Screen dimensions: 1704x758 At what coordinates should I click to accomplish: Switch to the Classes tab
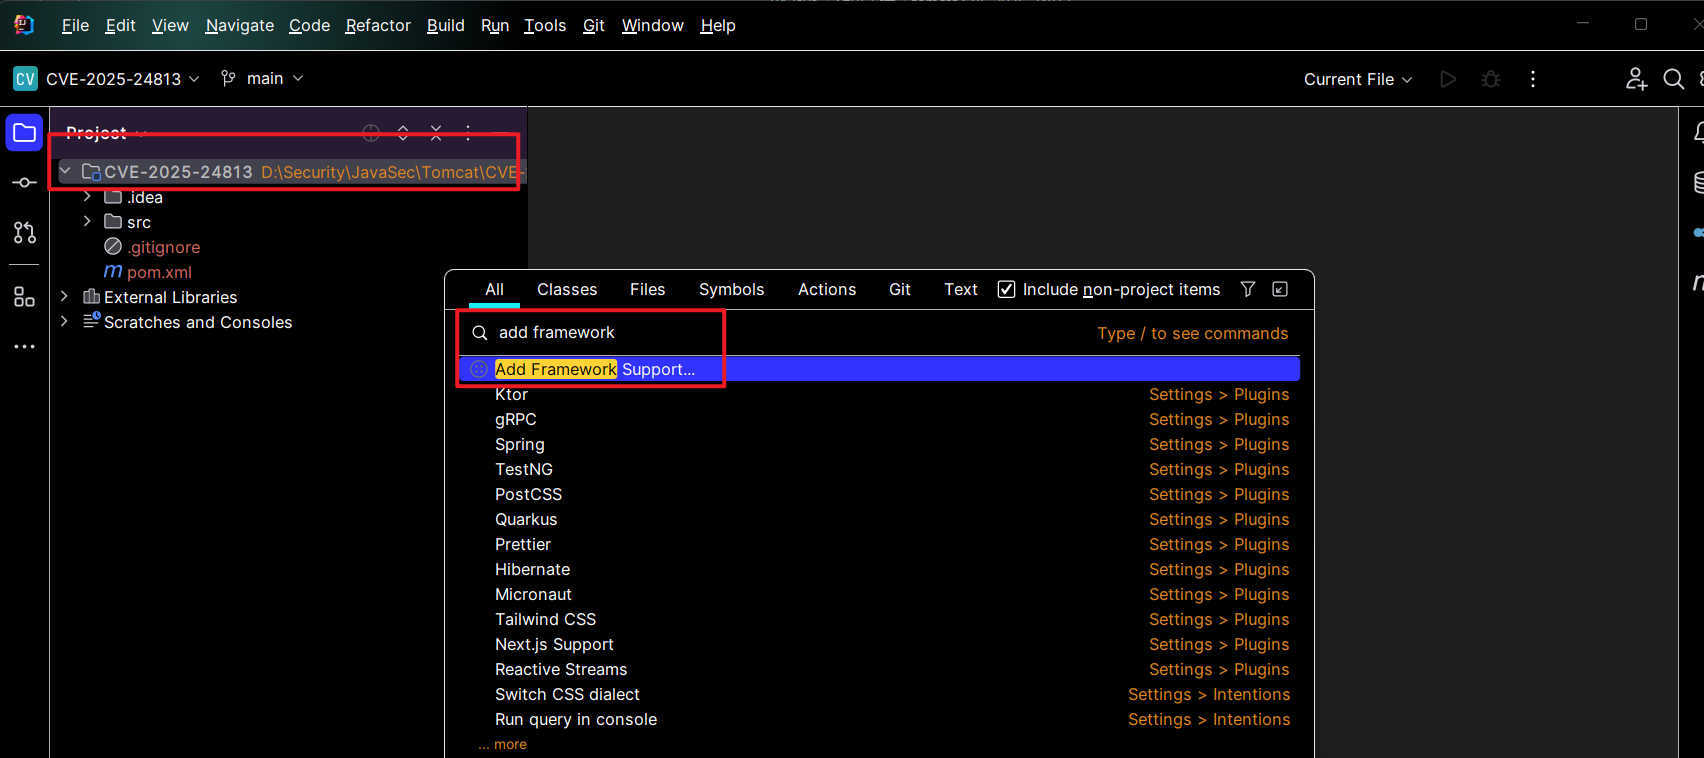(567, 289)
